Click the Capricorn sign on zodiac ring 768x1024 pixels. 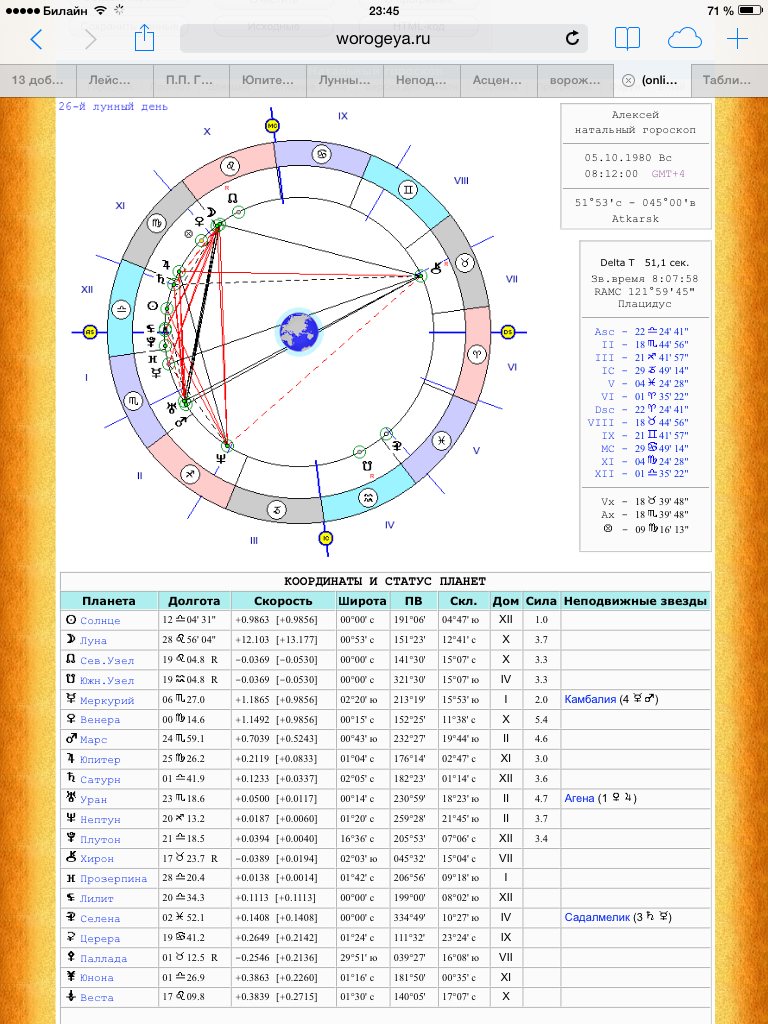point(277,509)
